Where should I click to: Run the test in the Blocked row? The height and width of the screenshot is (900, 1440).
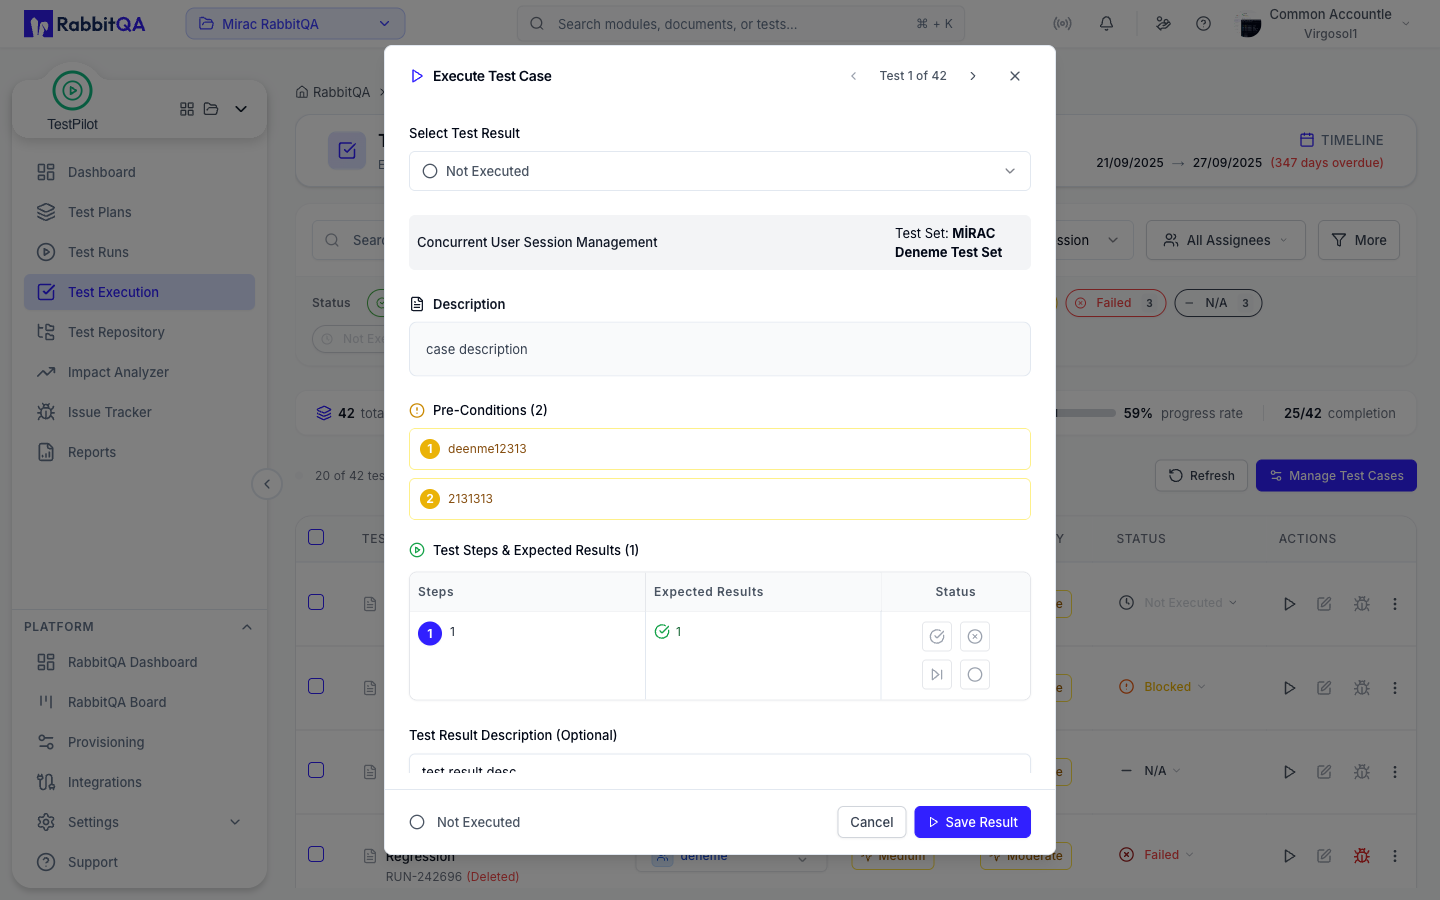tap(1290, 688)
